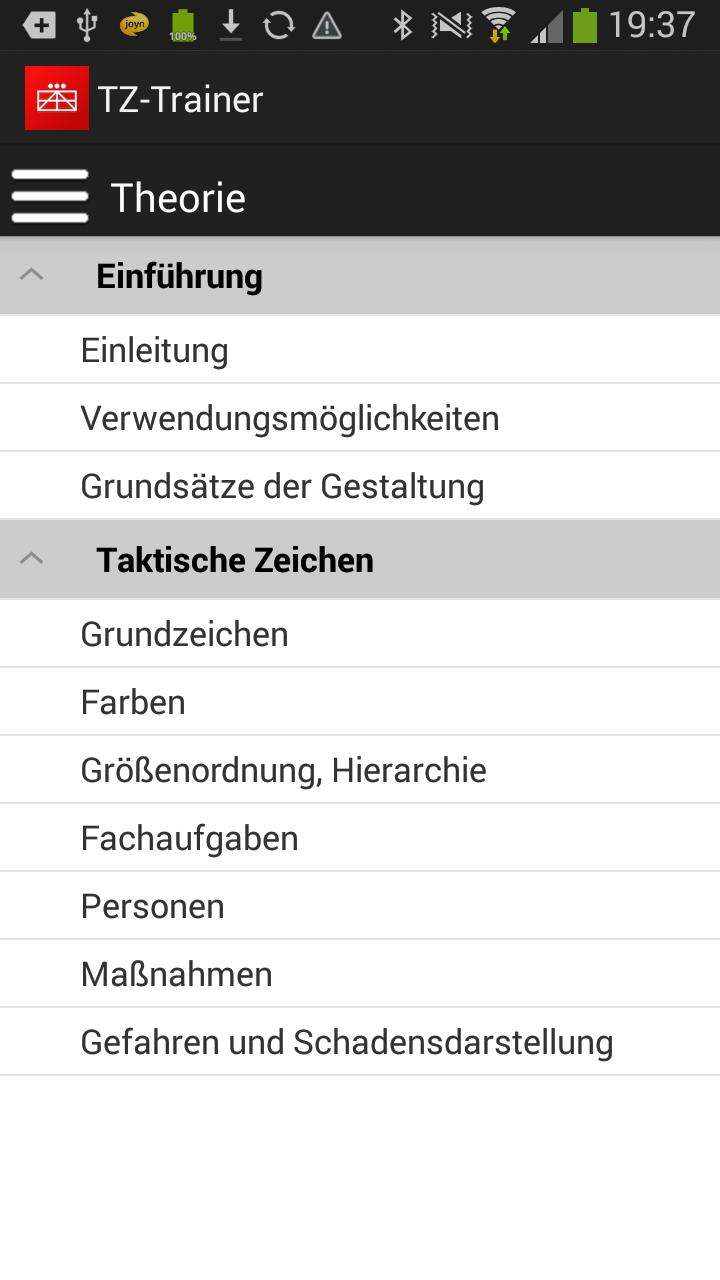This screenshot has width=720, height=1280.
Task: Select the Farben entry
Action: (x=133, y=701)
